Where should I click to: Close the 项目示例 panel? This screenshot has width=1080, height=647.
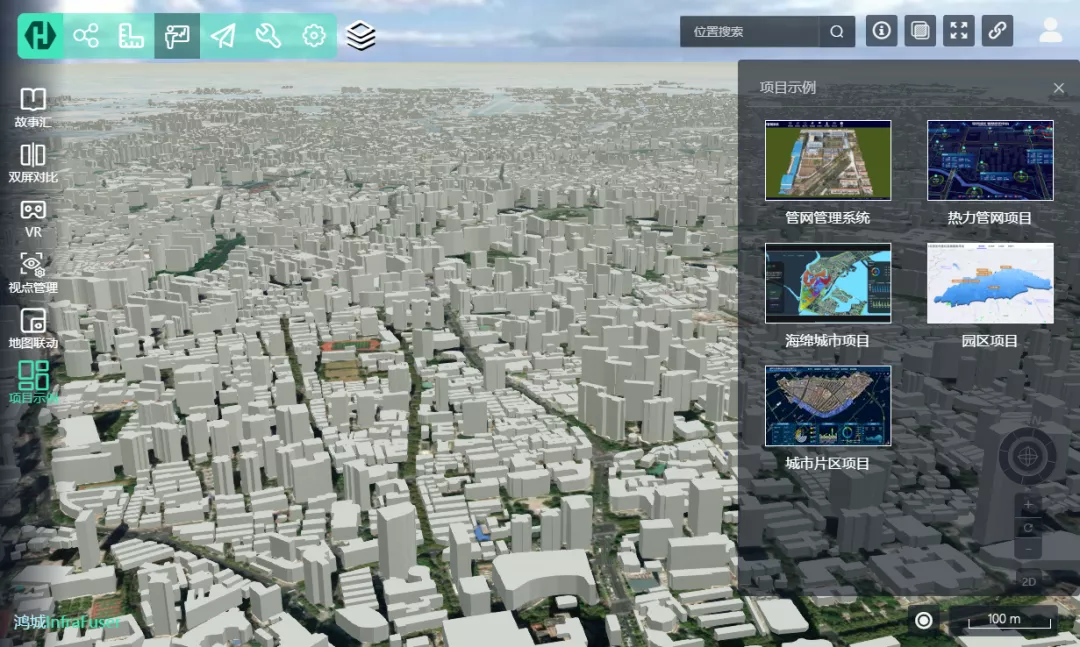click(1059, 88)
